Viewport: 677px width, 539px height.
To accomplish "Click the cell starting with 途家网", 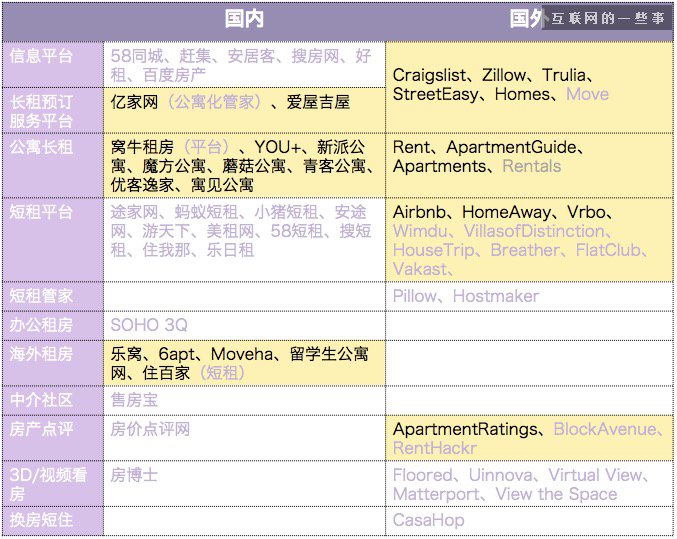I will tap(244, 240).
